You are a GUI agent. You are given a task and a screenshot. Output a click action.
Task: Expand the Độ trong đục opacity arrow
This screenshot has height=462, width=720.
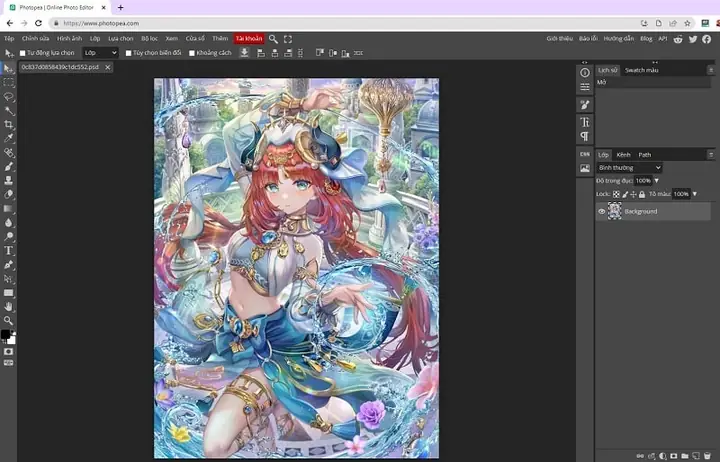click(657, 181)
